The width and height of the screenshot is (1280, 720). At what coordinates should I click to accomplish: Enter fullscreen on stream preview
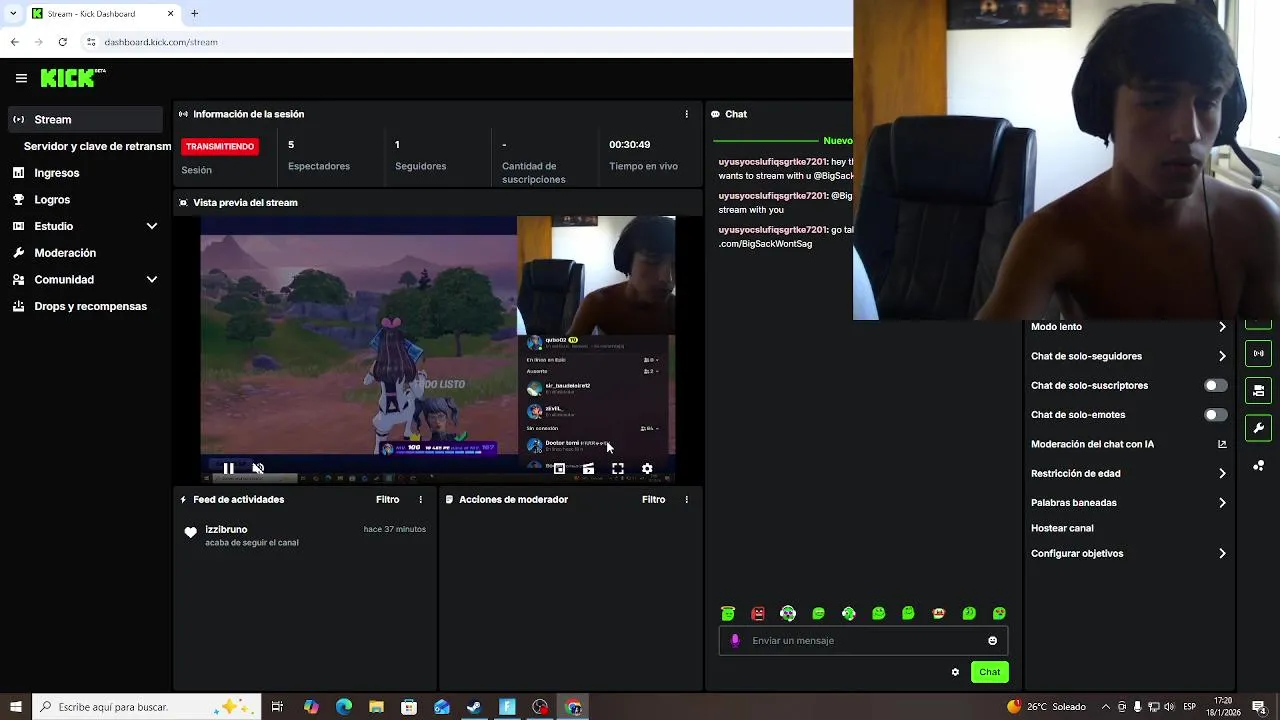[x=618, y=468]
